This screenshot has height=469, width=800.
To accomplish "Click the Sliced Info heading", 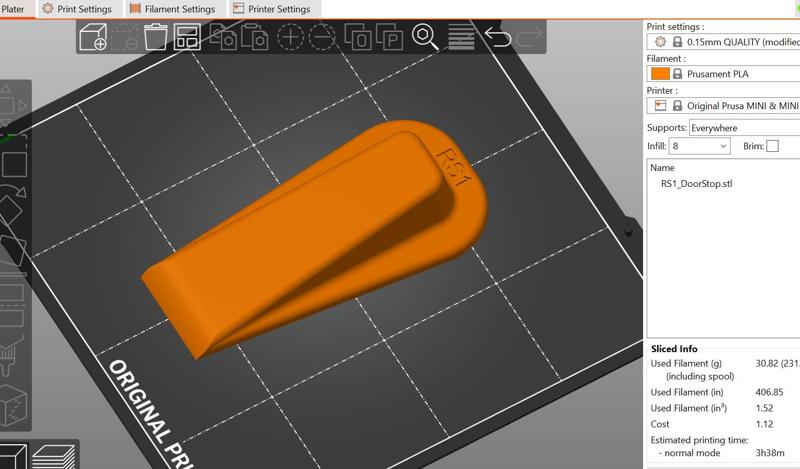I will click(674, 349).
